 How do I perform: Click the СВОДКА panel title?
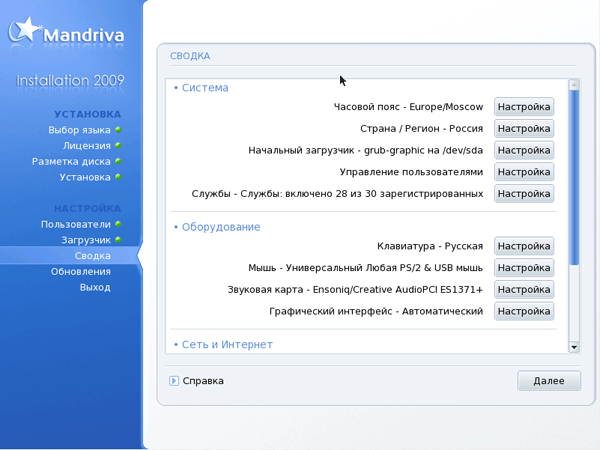[x=190, y=56]
